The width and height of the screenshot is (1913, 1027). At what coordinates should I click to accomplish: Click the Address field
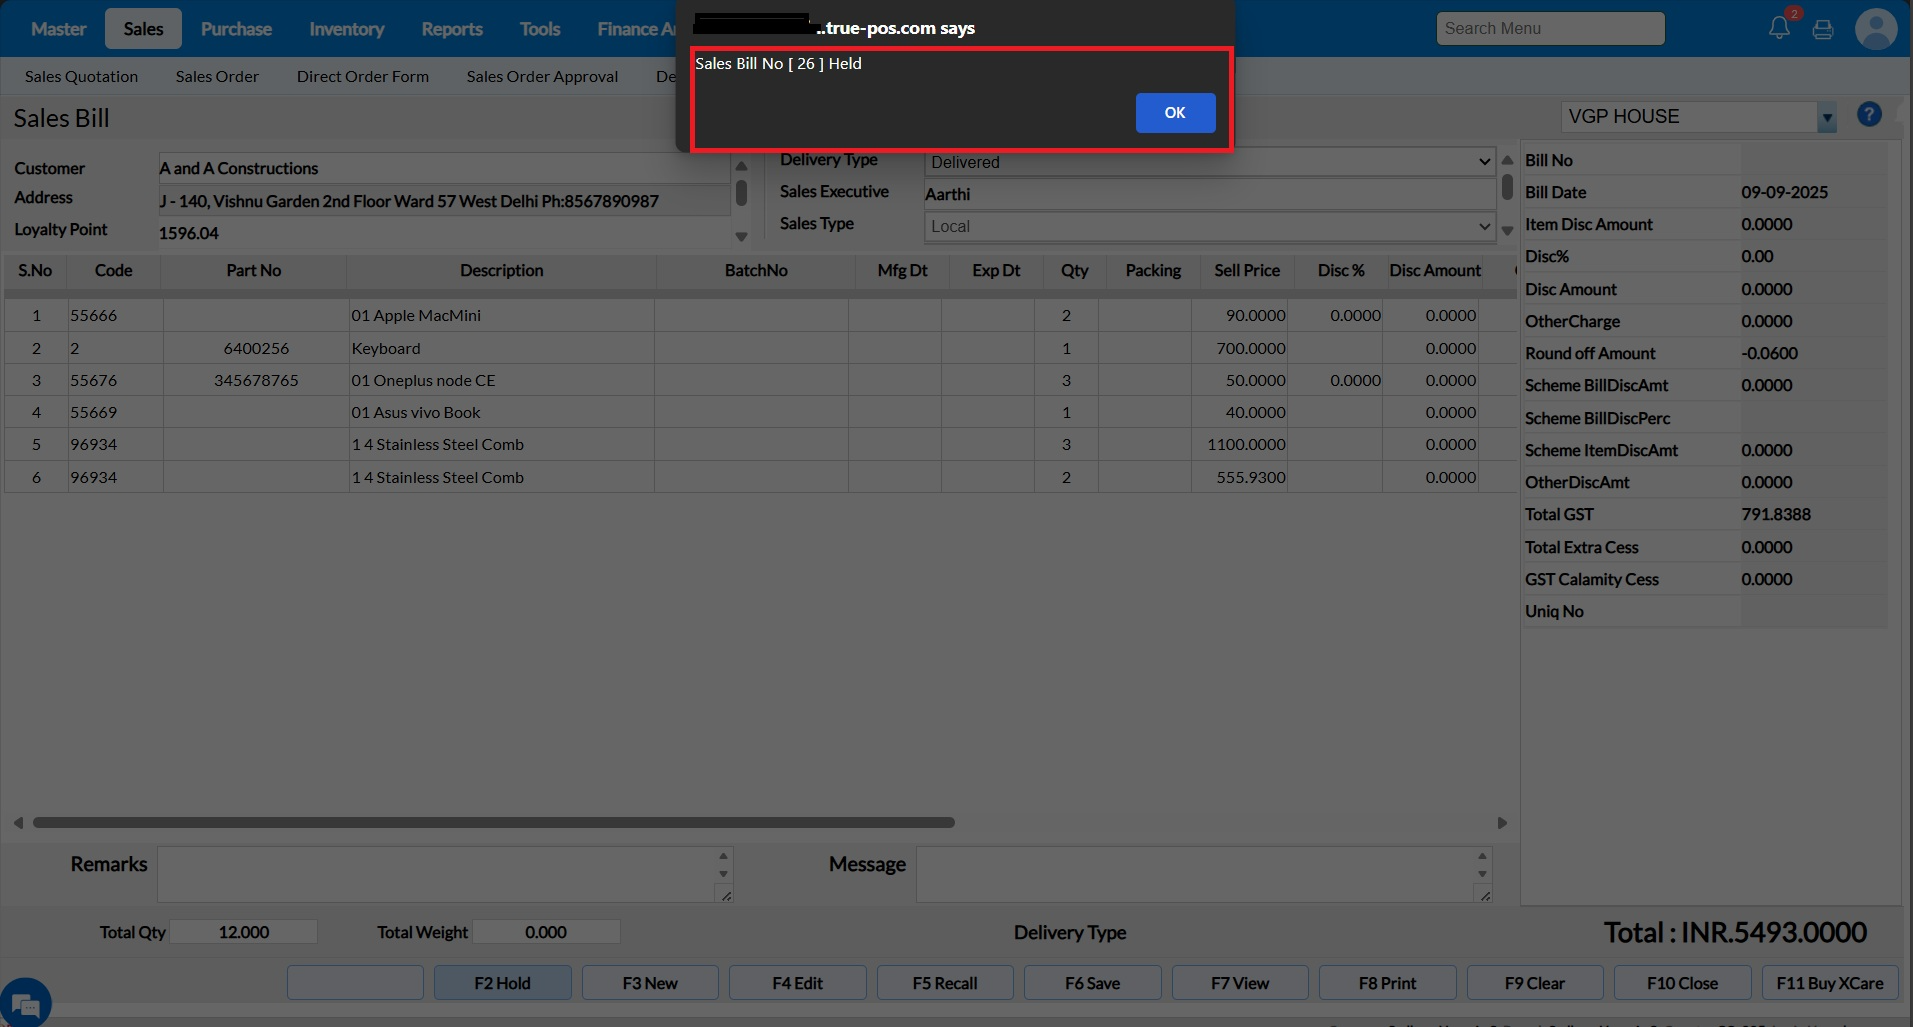click(x=444, y=201)
